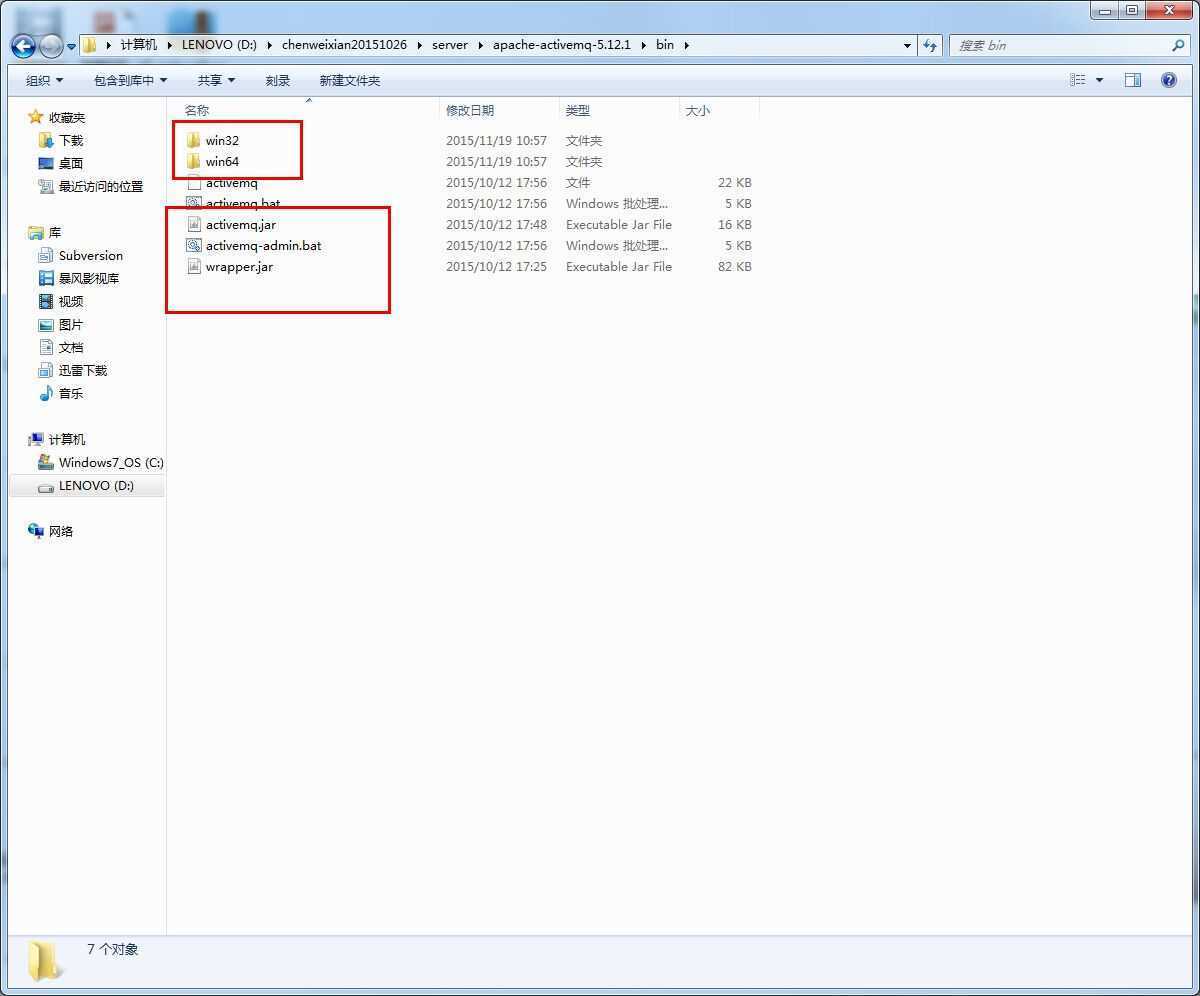Image resolution: width=1200 pixels, height=996 pixels.
Task: Open the 共享 dropdown
Action: [216, 80]
